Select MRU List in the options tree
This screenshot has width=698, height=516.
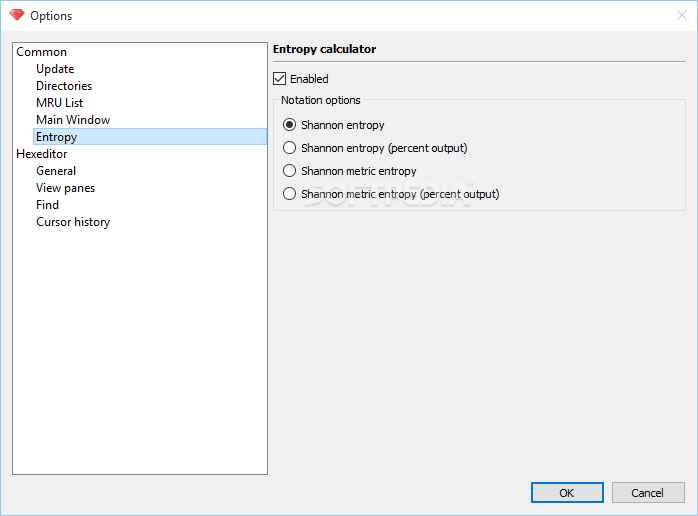point(60,103)
